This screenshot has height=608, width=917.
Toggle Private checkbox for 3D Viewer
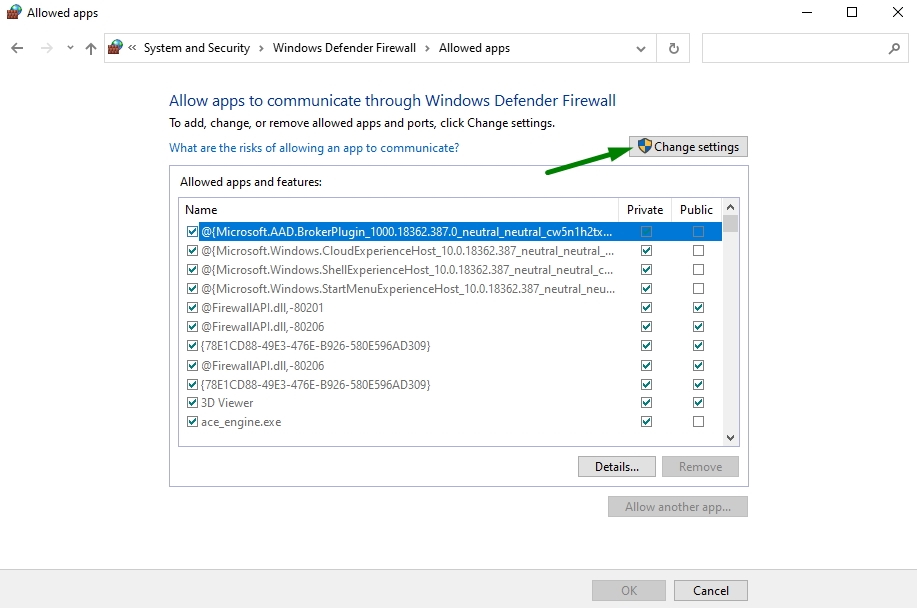tap(646, 403)
